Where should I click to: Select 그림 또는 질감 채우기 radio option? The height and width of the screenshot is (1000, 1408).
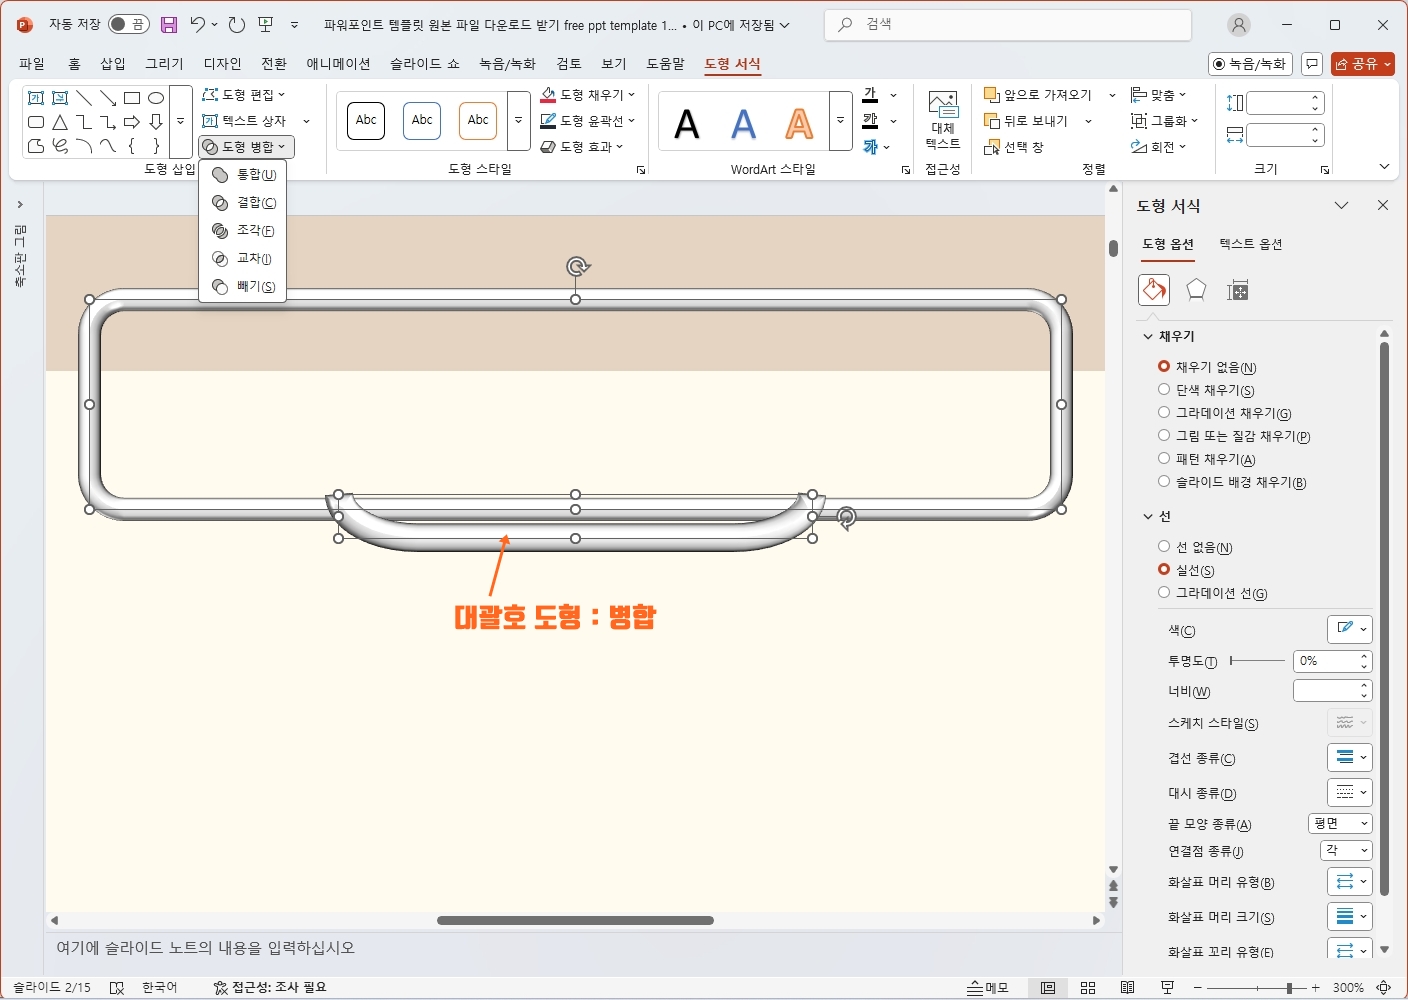(1234, 436)
